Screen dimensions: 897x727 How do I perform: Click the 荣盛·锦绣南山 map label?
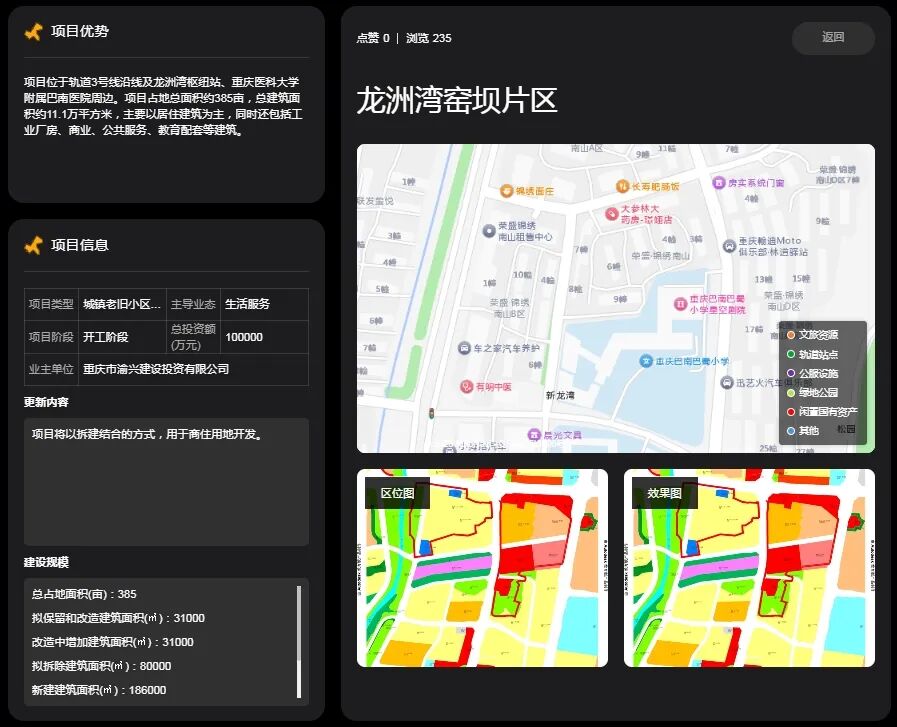pyautogui.click(x=661, y=256)
